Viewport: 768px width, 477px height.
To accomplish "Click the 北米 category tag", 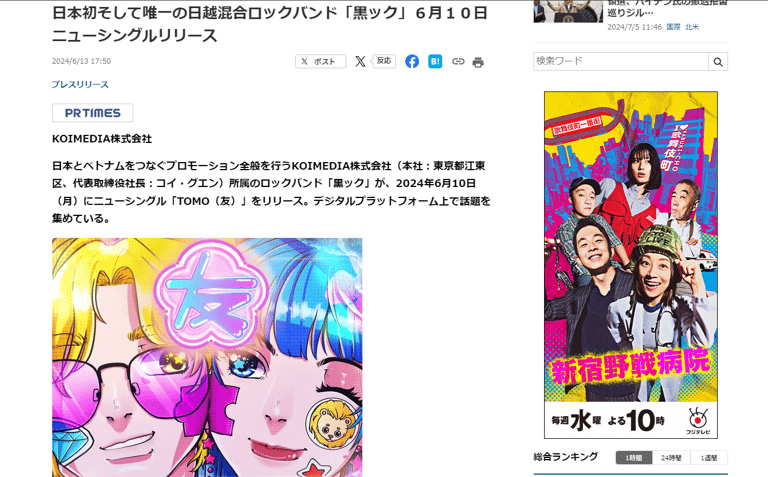I will [x=692, y=27].
